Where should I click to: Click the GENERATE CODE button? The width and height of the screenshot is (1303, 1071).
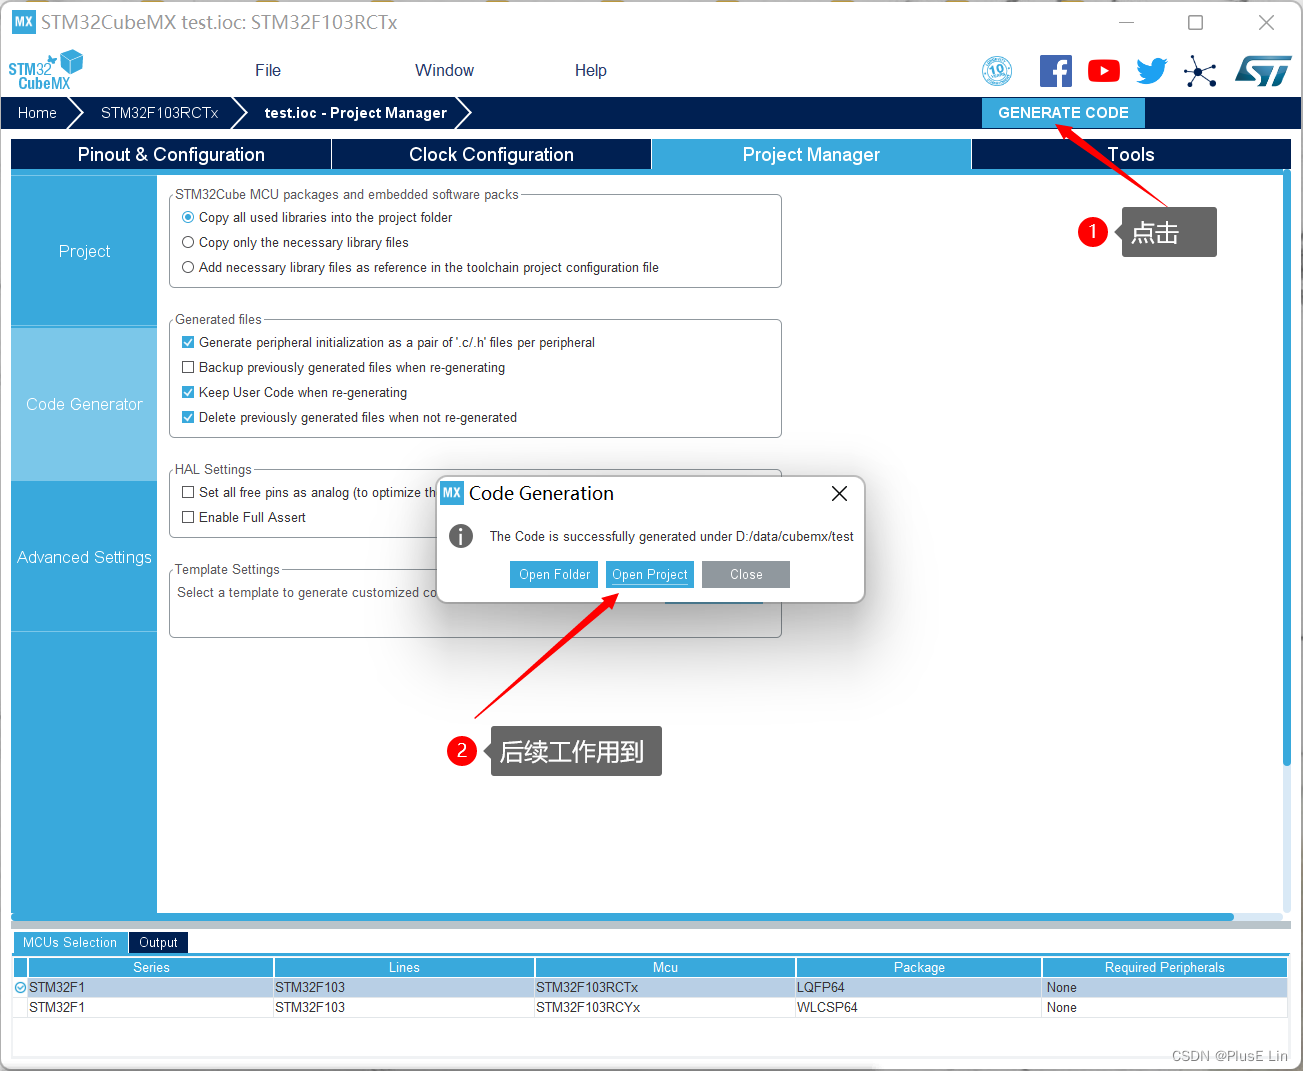point(1063,113)
